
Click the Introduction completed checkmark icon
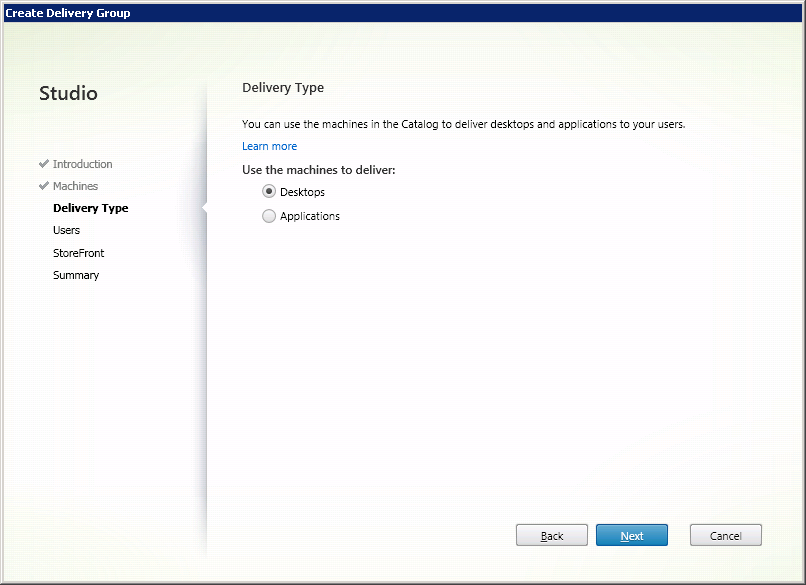click(44, 163)
